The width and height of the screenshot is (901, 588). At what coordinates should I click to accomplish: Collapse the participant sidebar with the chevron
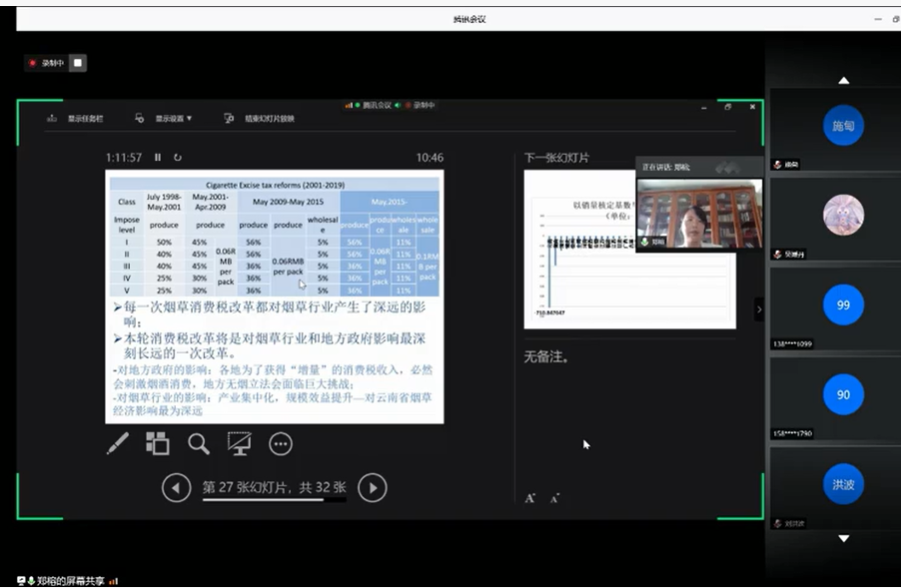coord(758,310)
